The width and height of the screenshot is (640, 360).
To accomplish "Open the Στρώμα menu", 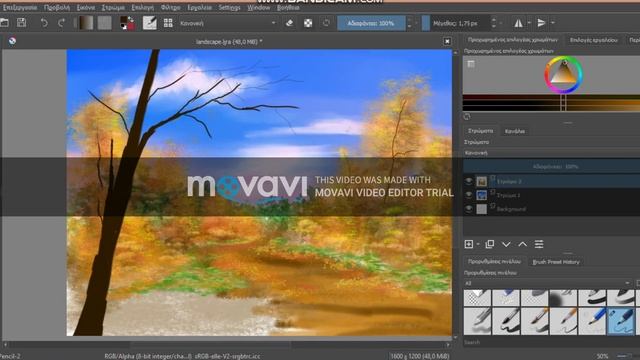I will pyautogui.click(x=113, y=7).
